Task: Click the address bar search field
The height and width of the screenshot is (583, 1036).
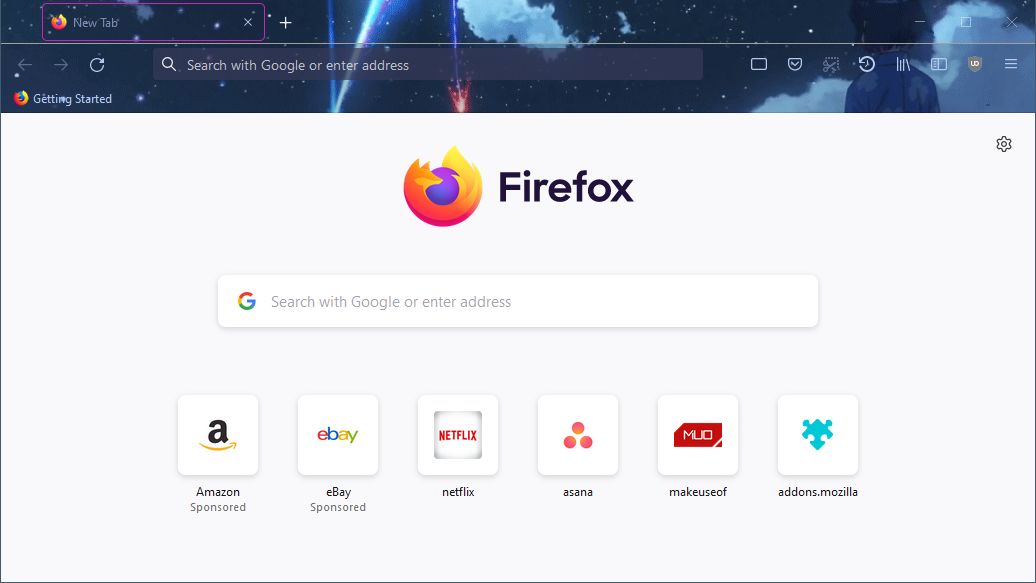Action: pyautogui.click(x=430, y=65)
